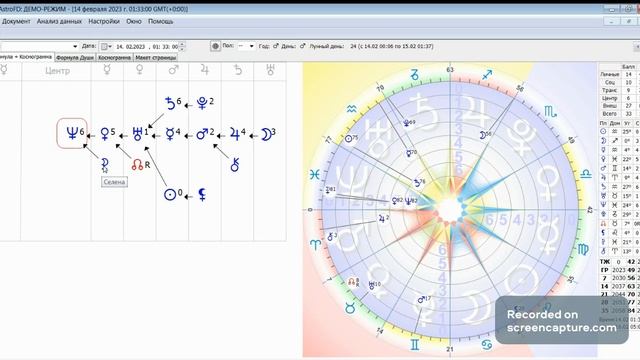Screen dimensions: 640x360
Task: Switch to the Космограмма tab
Action: (x=114, y=58)
